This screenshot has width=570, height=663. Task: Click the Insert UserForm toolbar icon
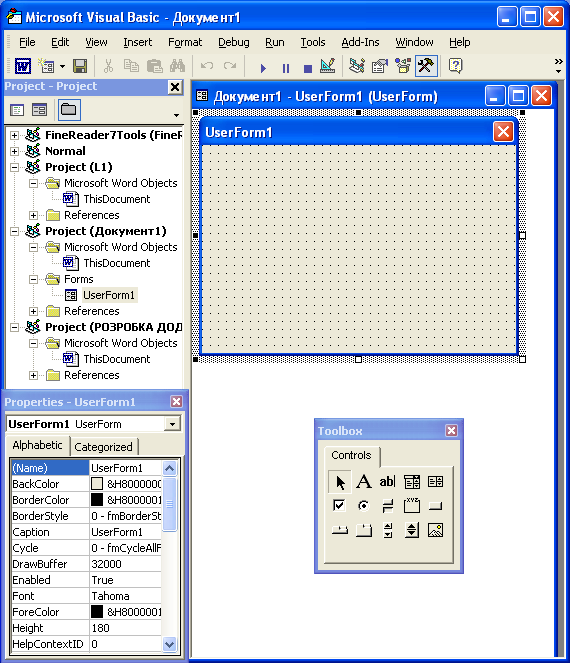pos(46,66)
